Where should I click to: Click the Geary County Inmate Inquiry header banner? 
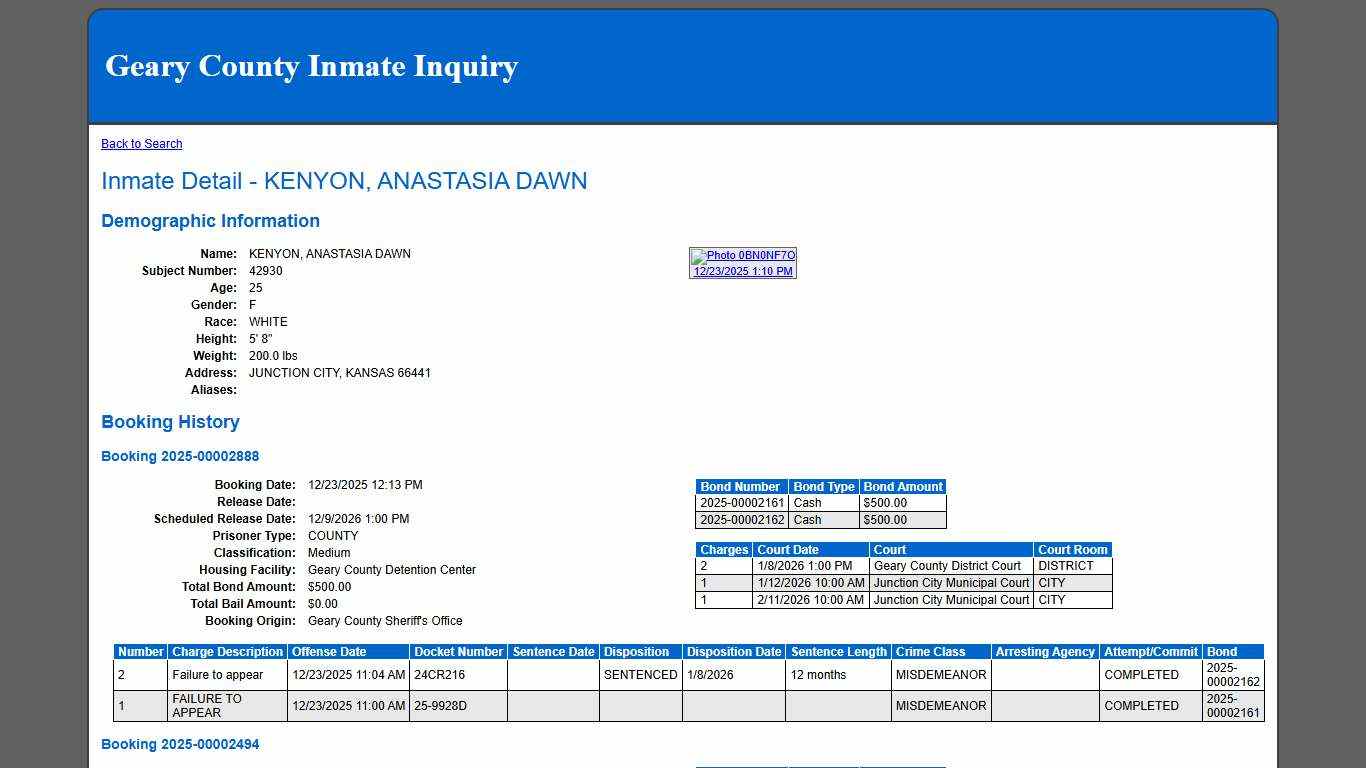point(312,66)
